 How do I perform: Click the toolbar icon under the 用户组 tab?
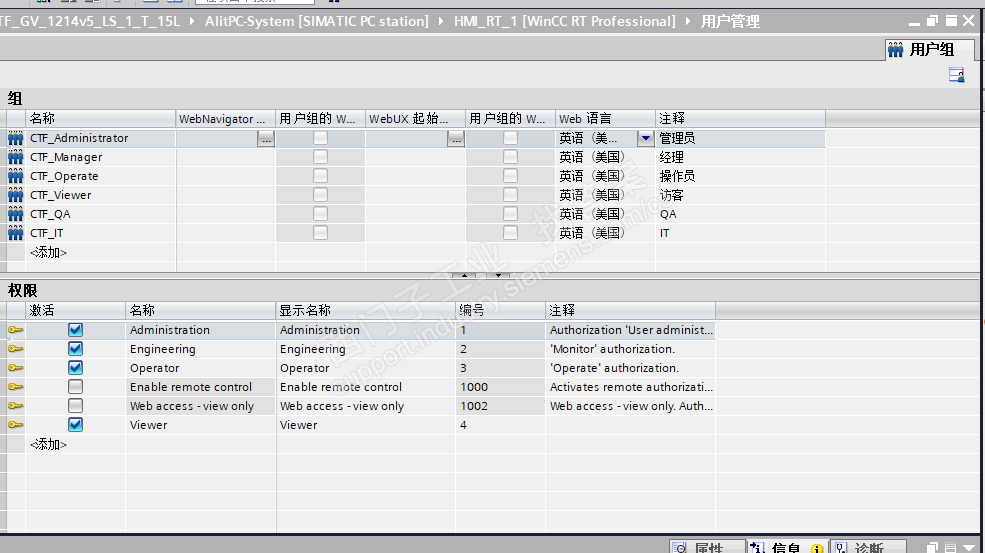(x=957, y=75)
